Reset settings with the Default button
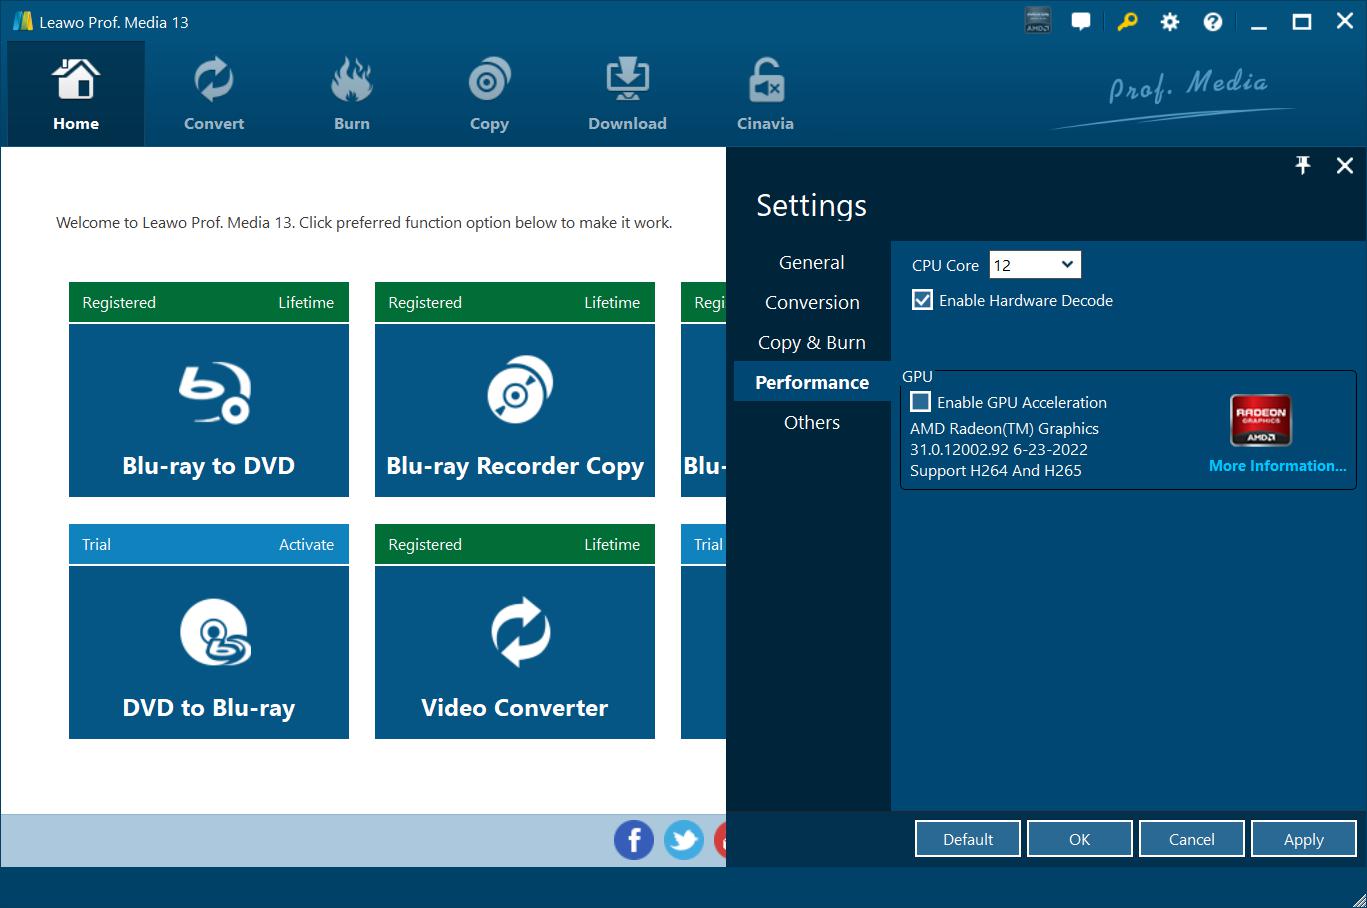Screen dimensions: 1367x908 point(967,839)
